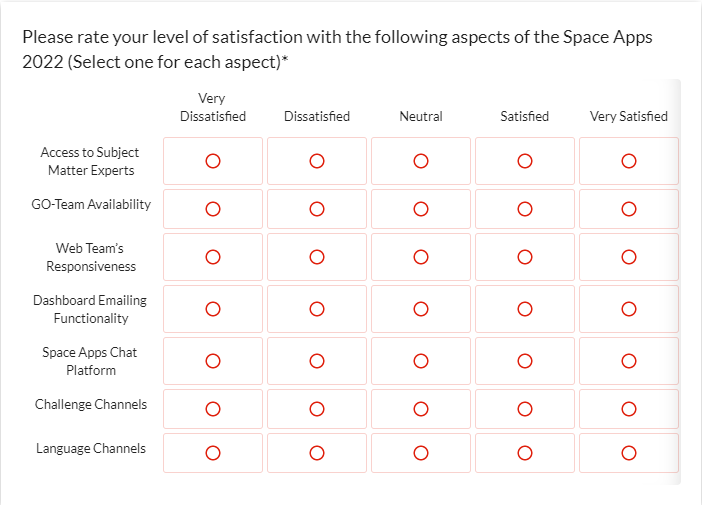Select Neutral for Web Team's Responsiveness
The width and height of the screenshot is (702, 505).
point(421,257)
